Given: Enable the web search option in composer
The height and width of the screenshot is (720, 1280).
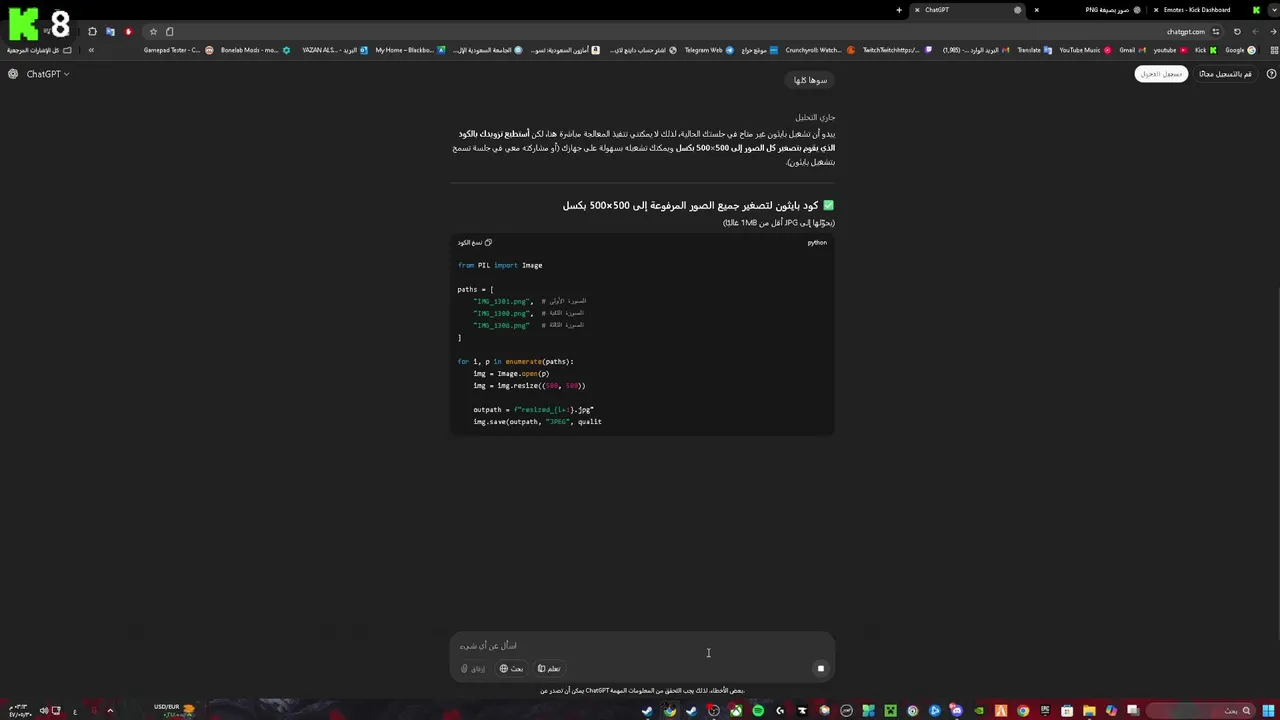Looking at the screenshot, I should pos(511,669).
